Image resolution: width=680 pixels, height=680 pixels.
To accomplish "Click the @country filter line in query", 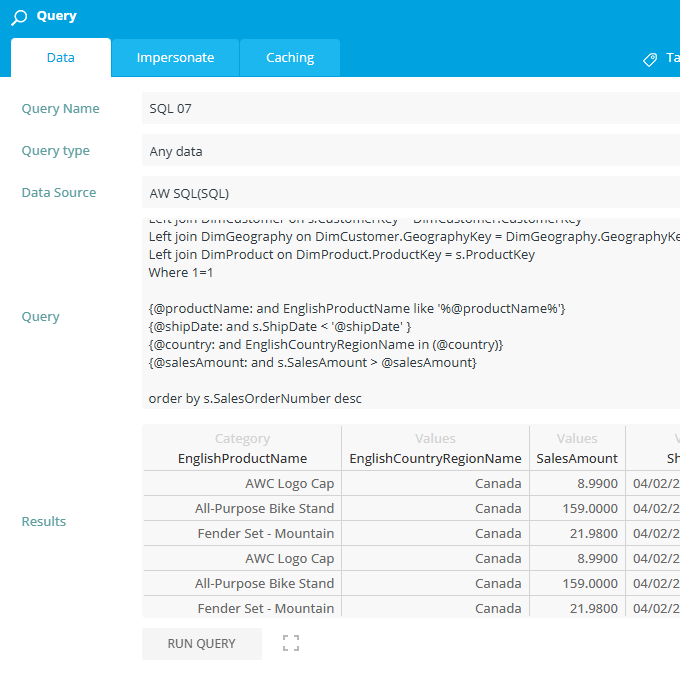I will coord(326,345).
